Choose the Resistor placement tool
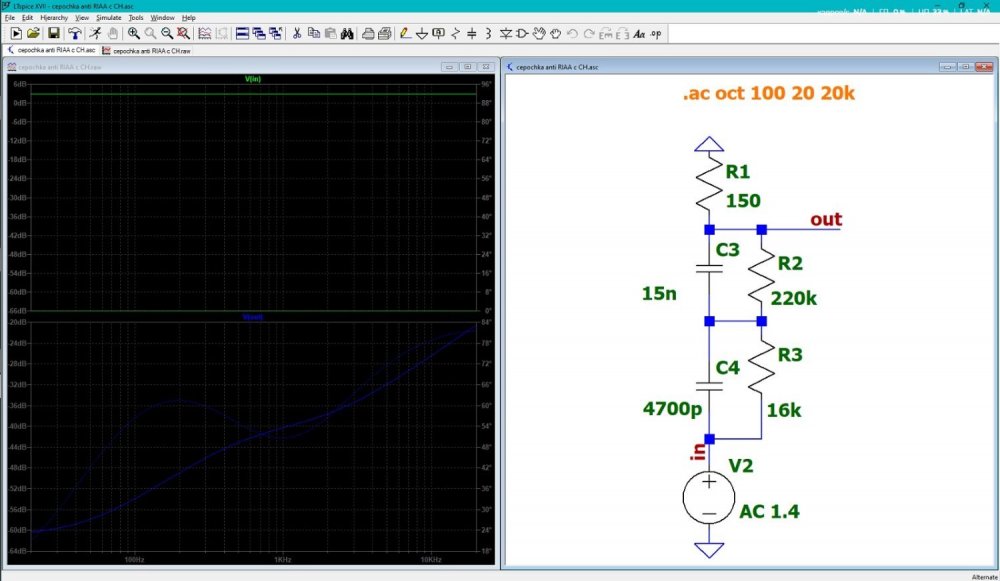 pyautogui.click(x=455, y=33)
